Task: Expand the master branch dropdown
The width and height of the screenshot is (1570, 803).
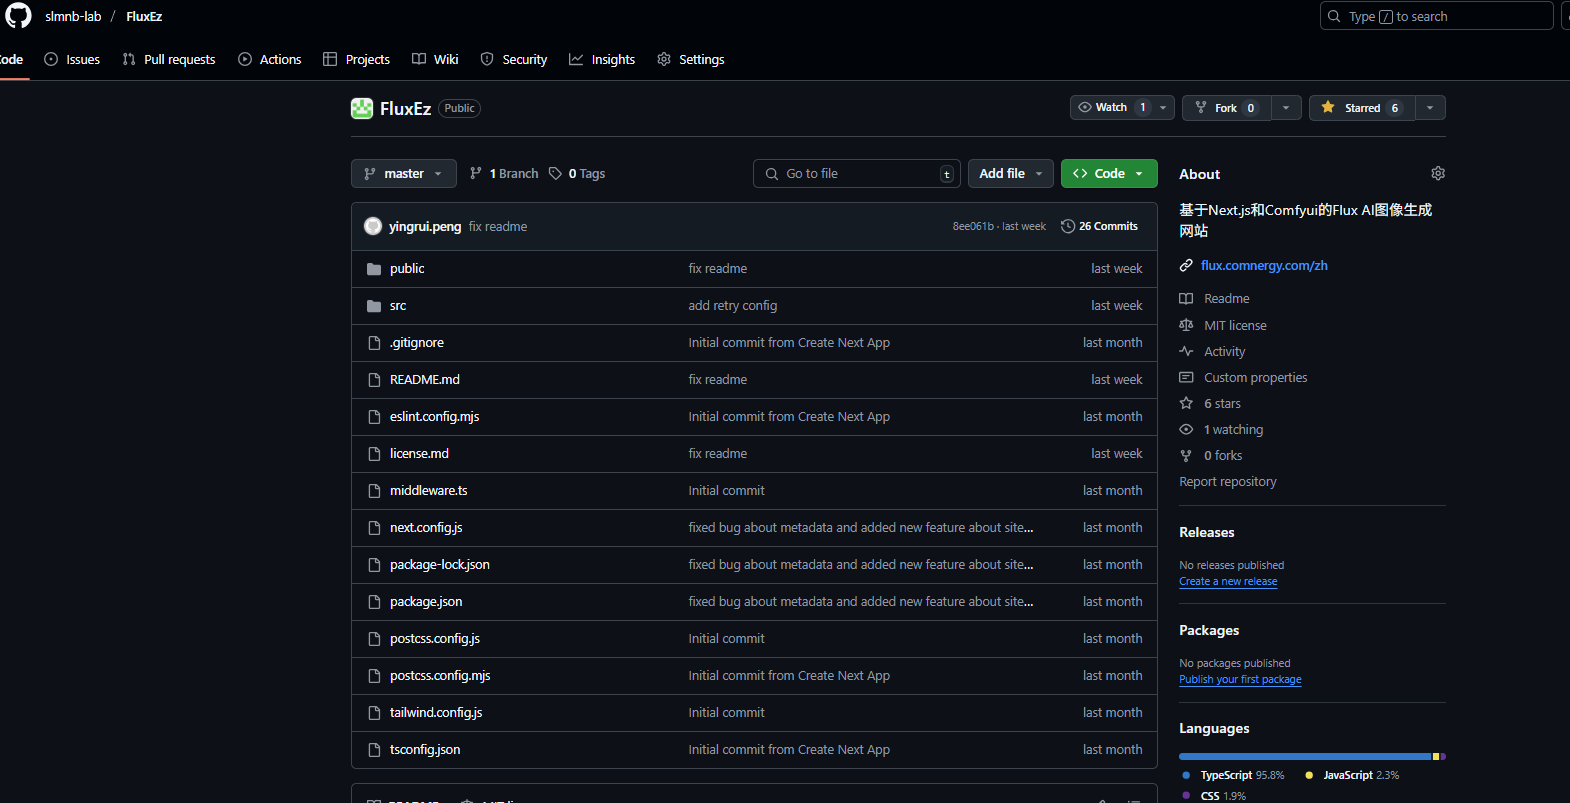Action: pyautogui.click(x=403, y=174)
